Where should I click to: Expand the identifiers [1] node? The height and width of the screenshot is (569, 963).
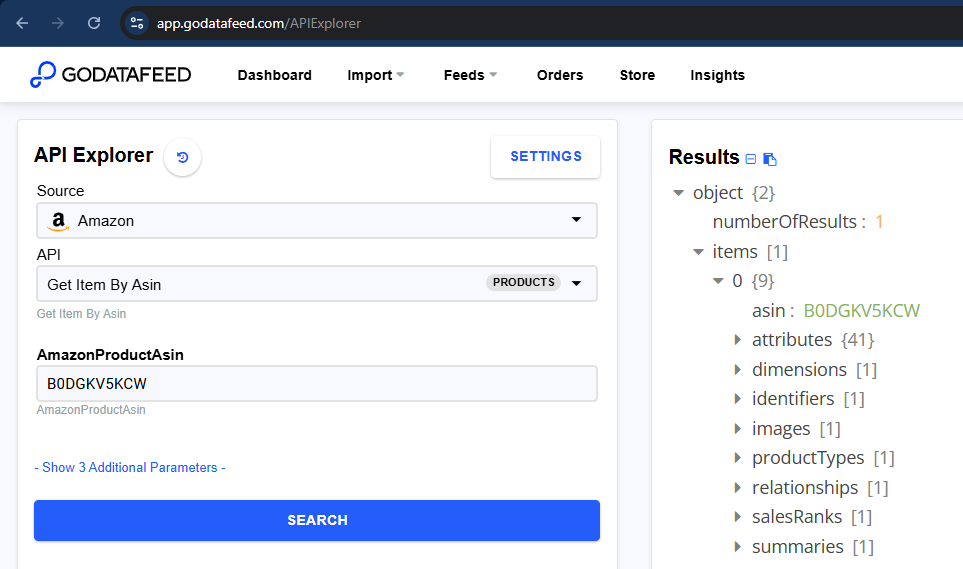[738, 399]
